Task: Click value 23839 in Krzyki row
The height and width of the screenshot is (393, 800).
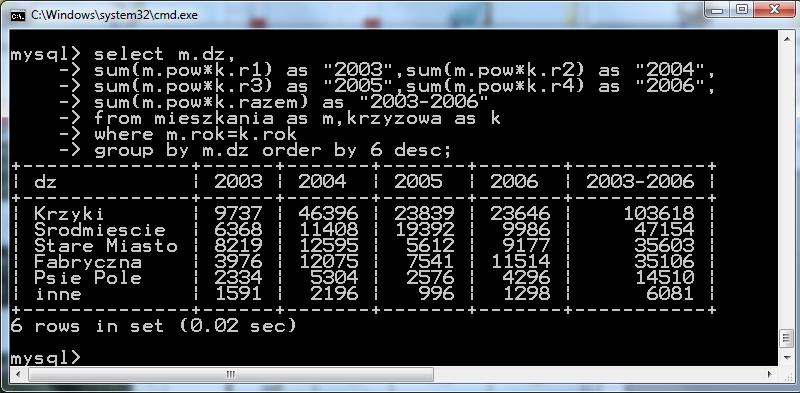Action: [x=424, y=213]
